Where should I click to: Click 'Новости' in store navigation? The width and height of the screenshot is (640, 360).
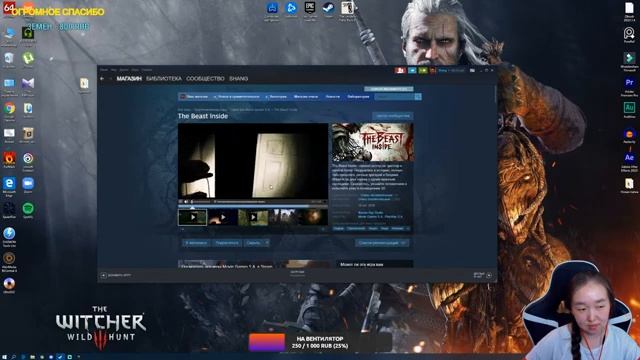tap(333, 97)
